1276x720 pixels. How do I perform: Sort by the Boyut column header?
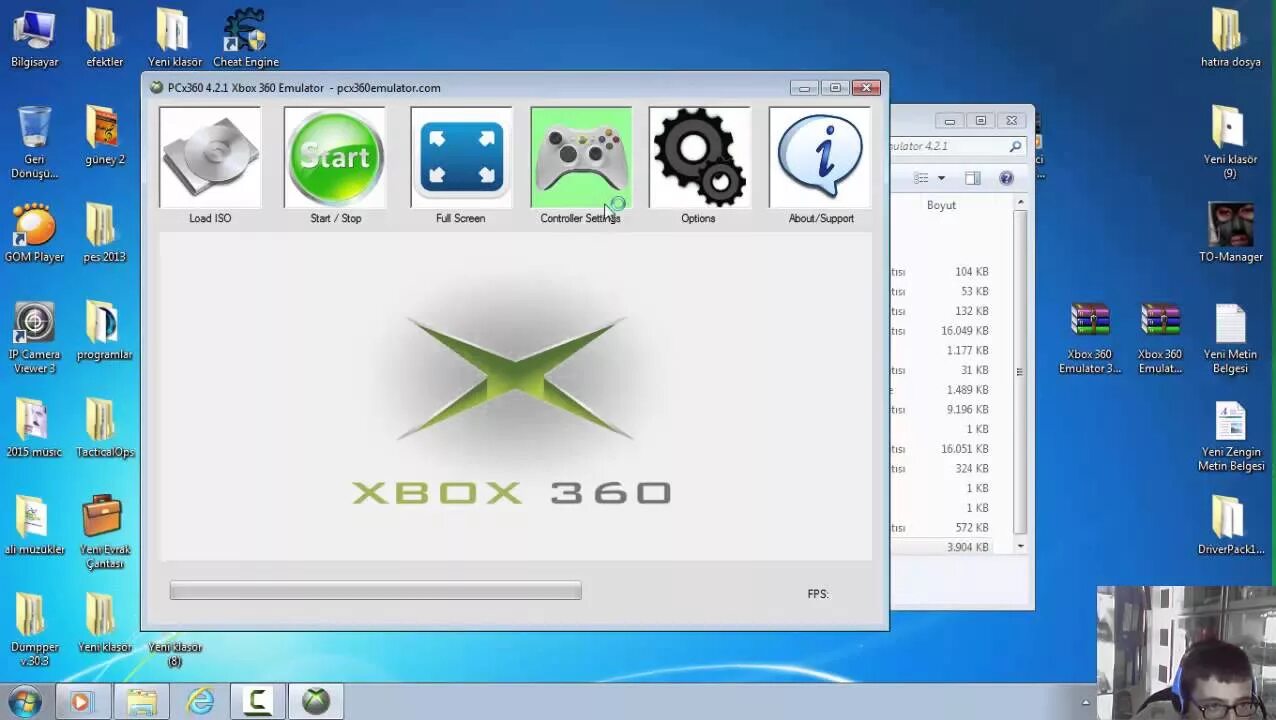941,205
